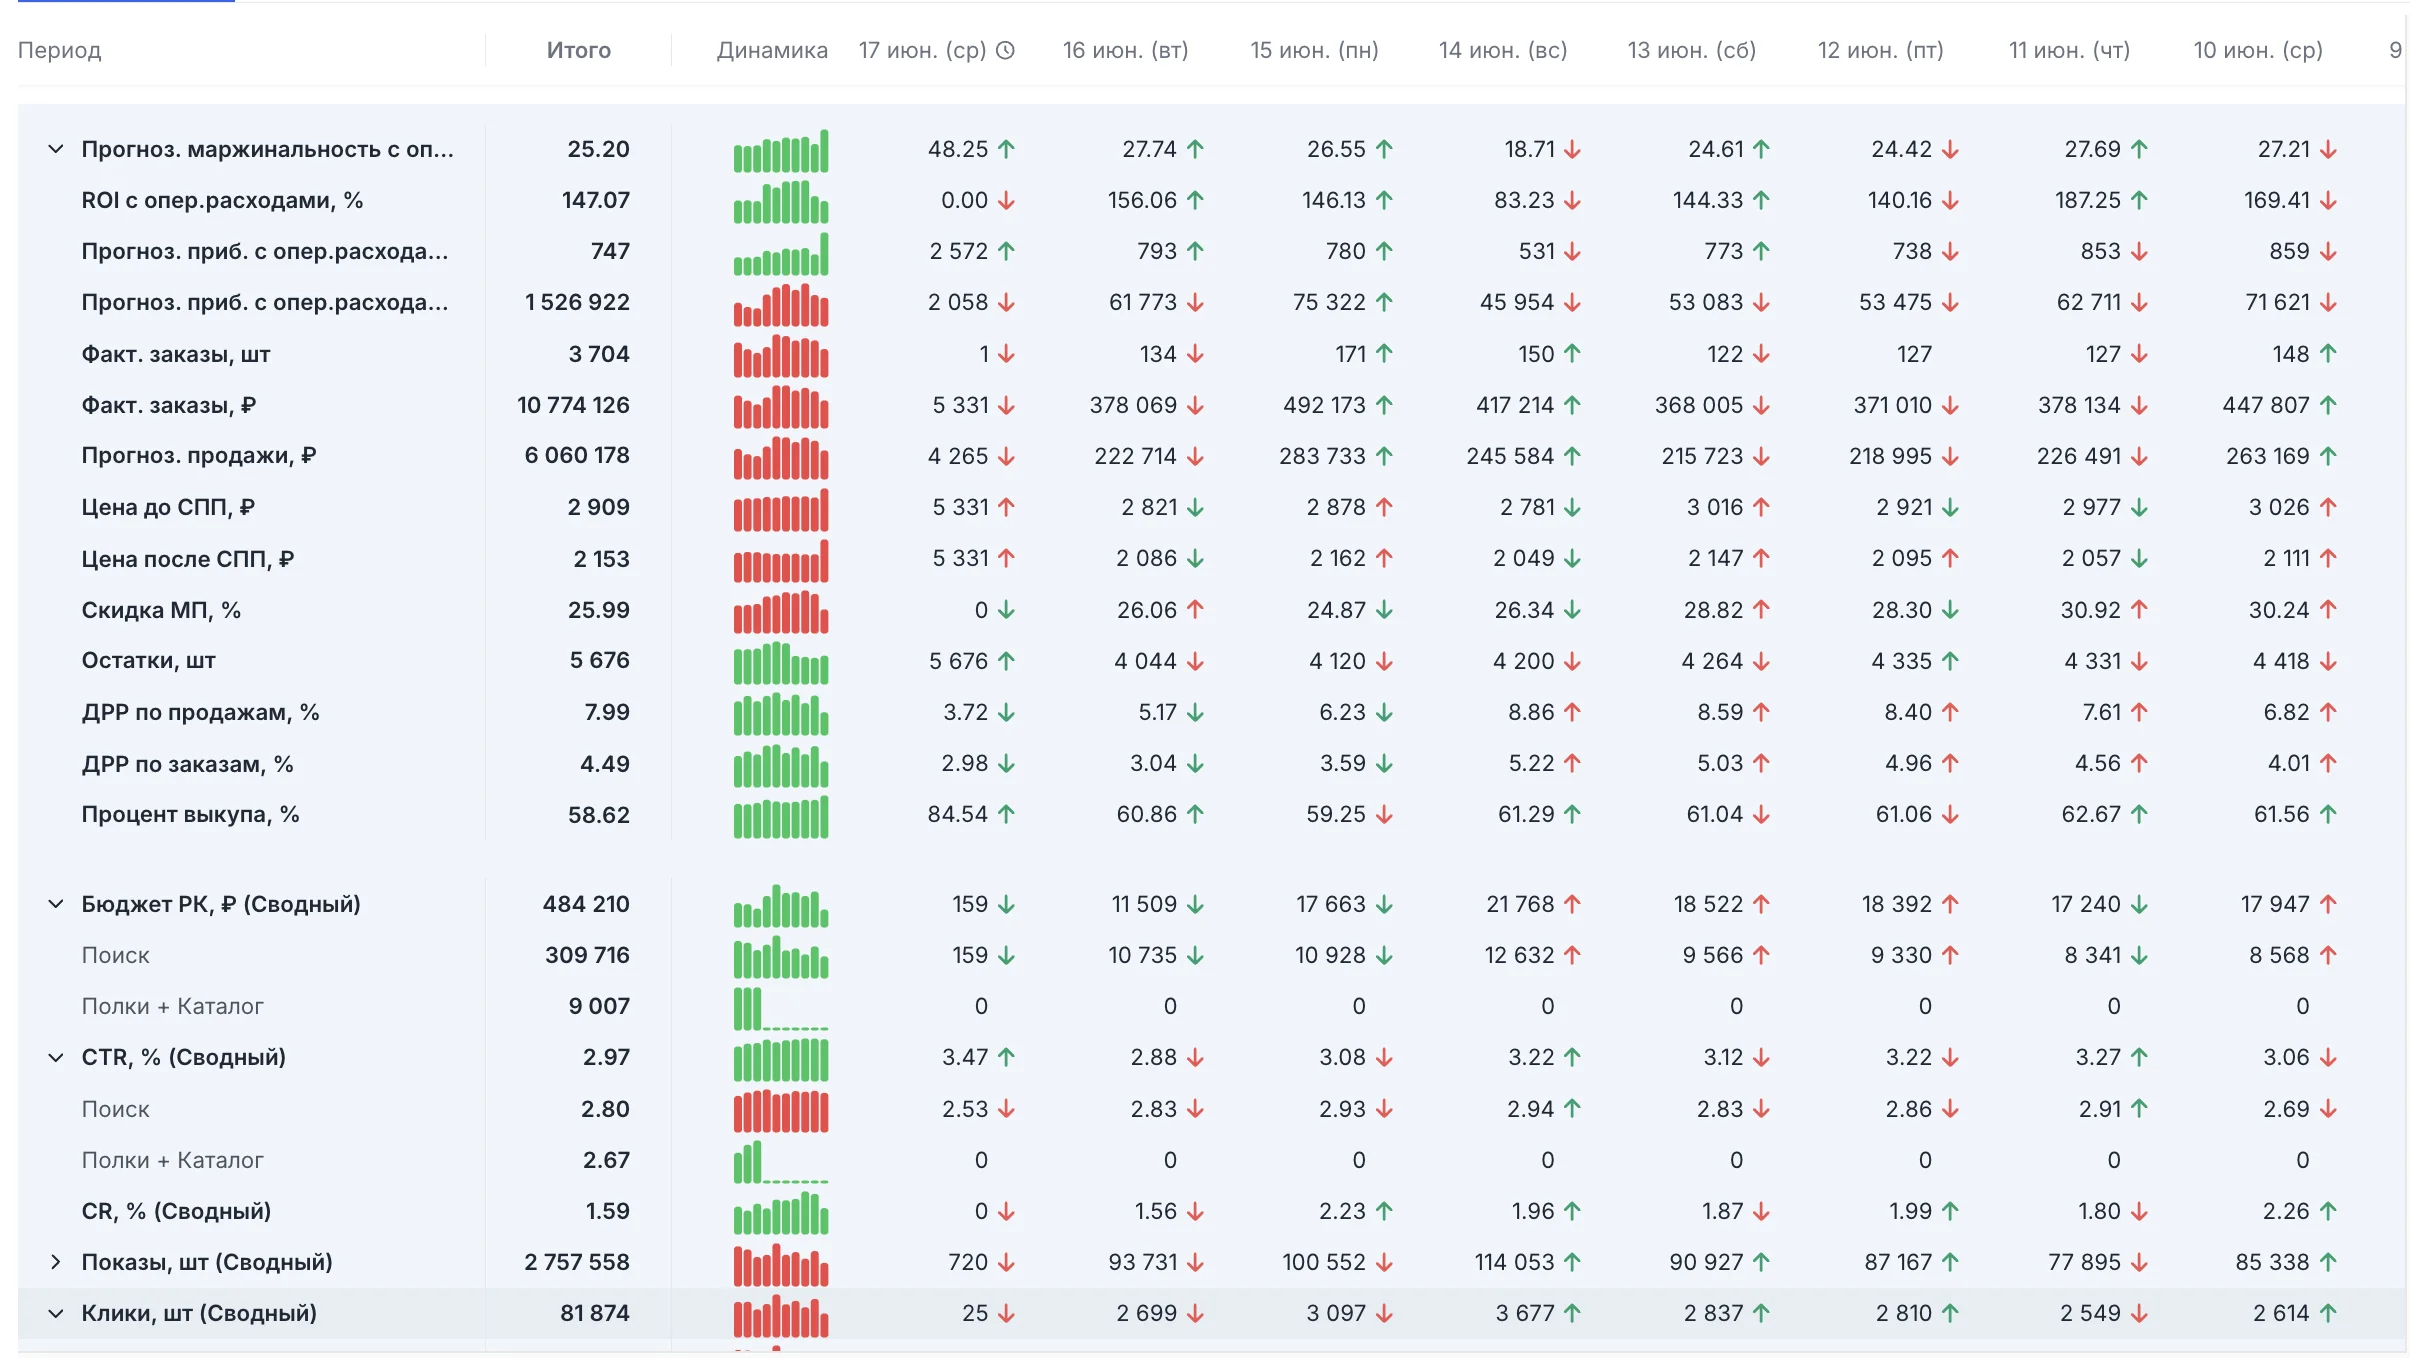The width and height of the screenshot is (2410, 1358).
Task: Expand the Показы, шт (Сводный) row
Action: pyautogui.click(x=56, y=1263)
